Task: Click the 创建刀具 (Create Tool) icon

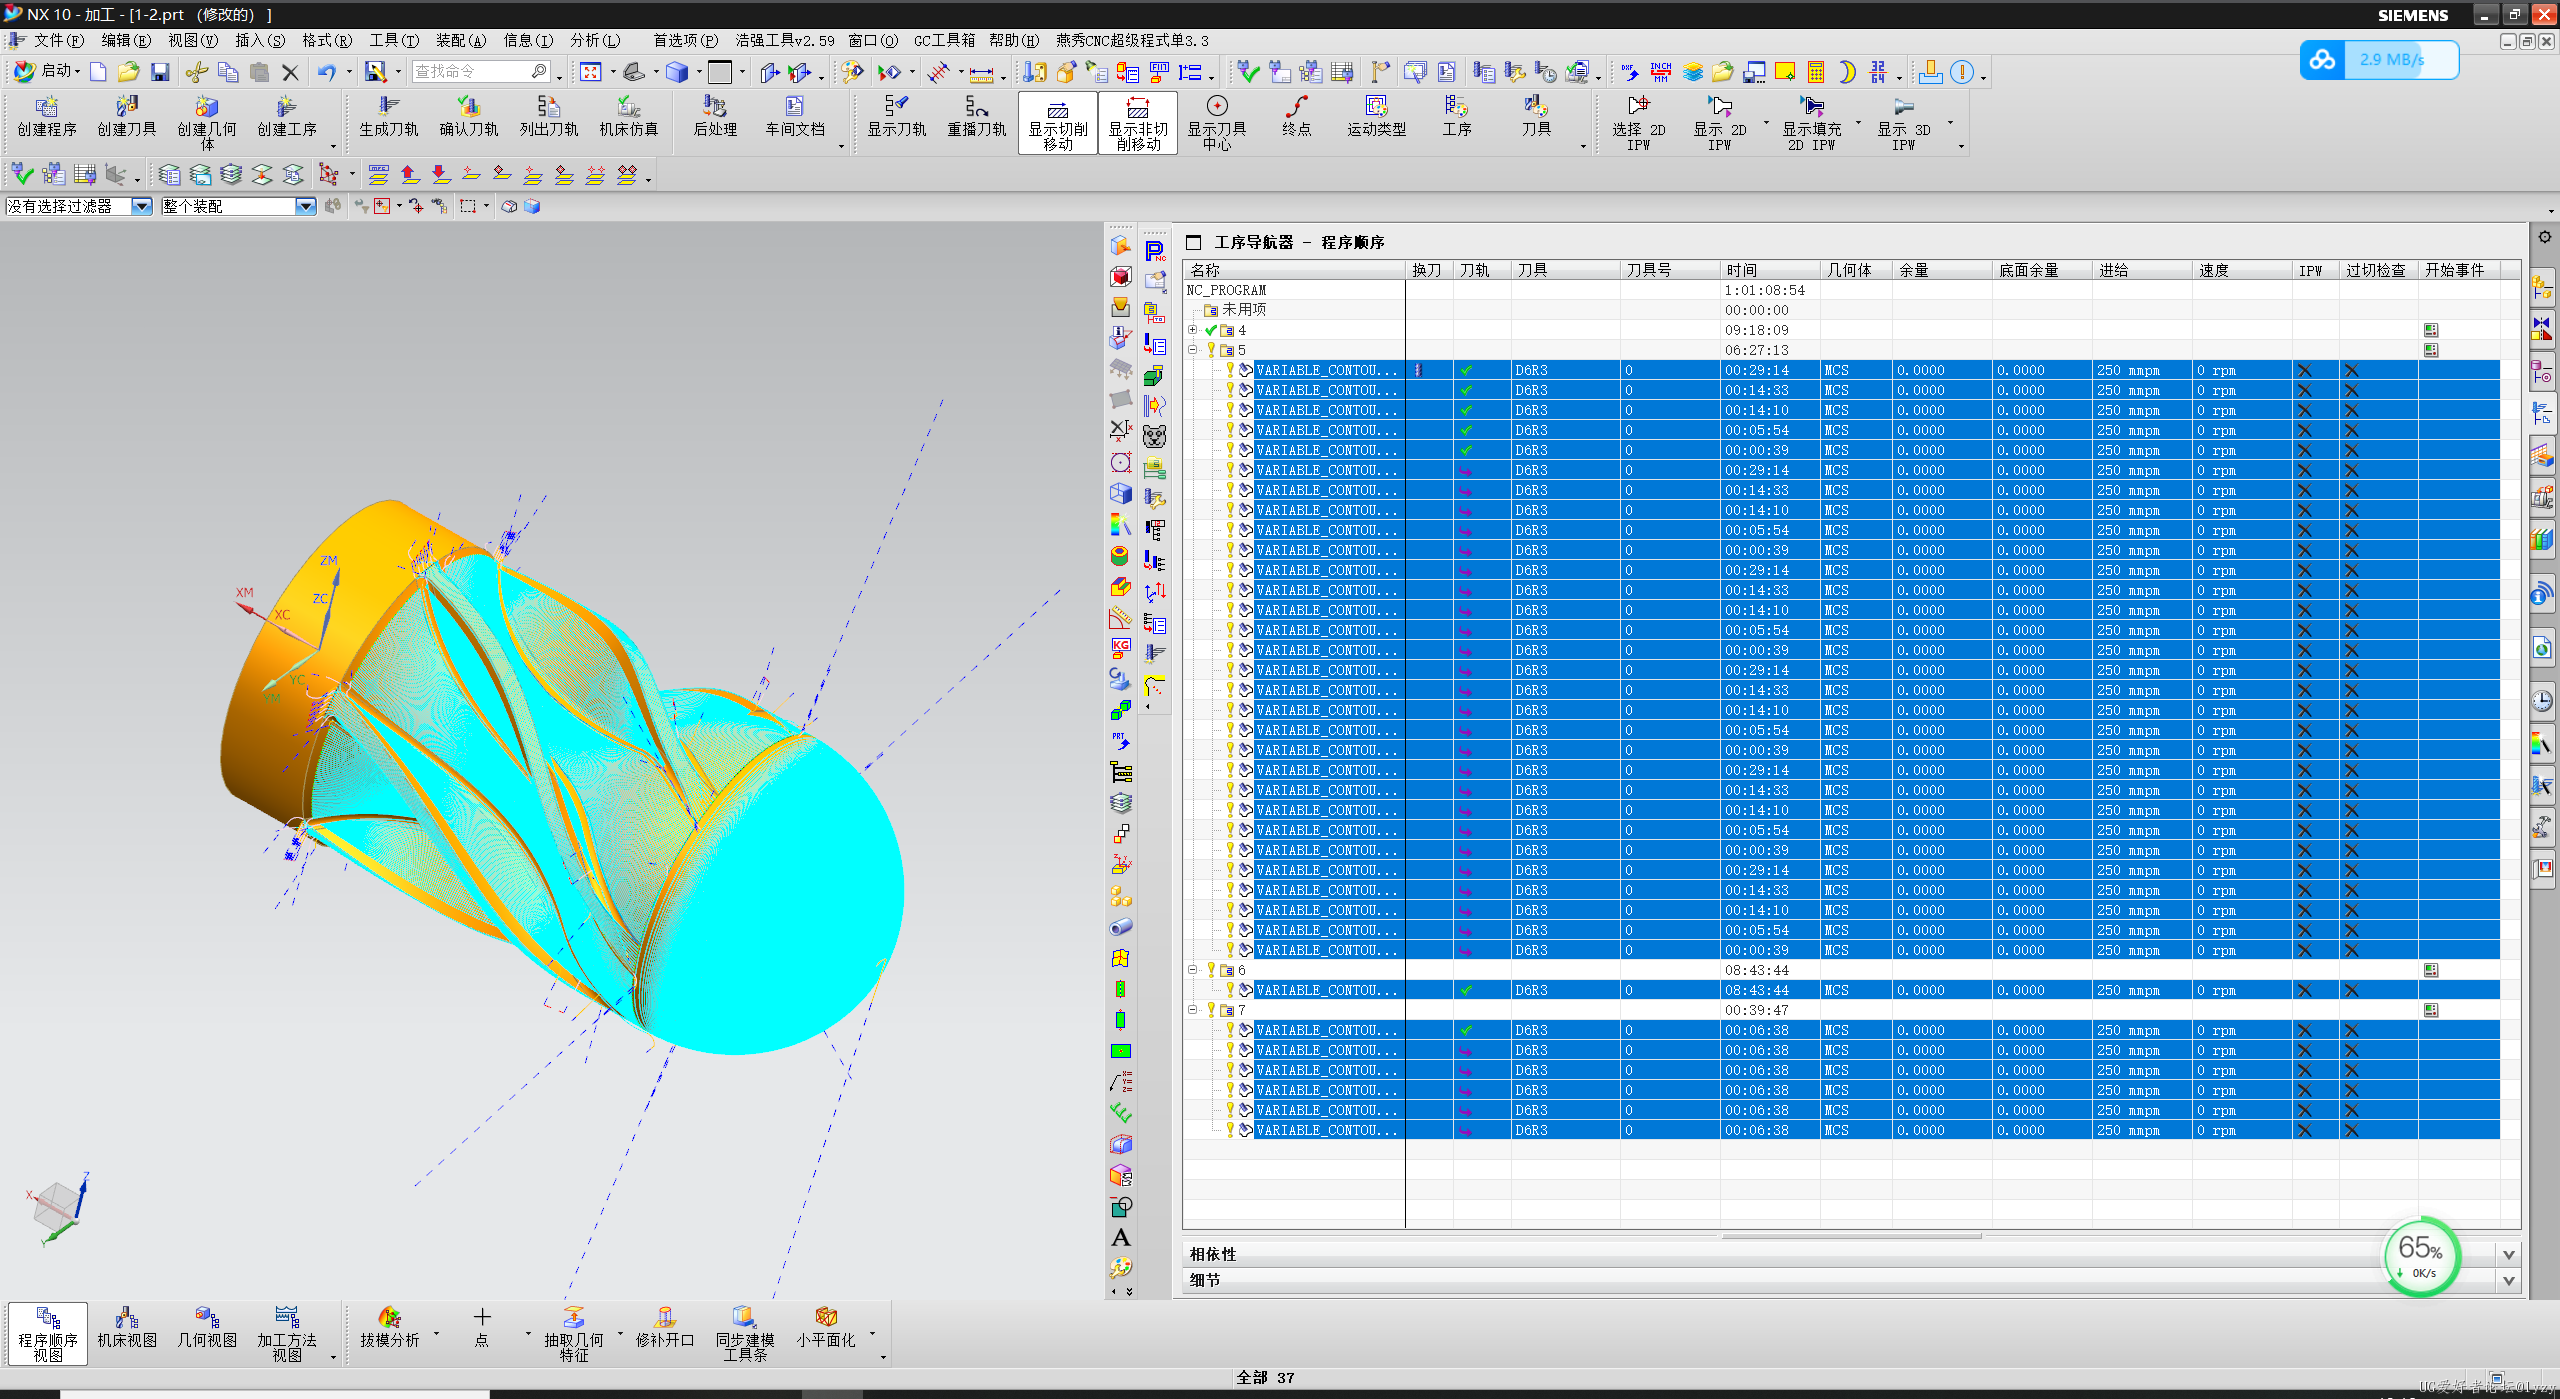Action: [127, 117]
